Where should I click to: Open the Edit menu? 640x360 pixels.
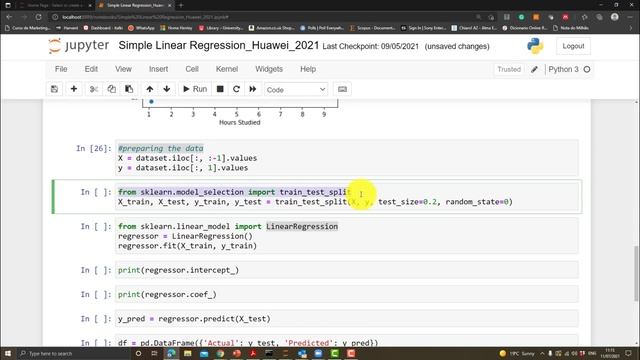[x=91, y=69]
